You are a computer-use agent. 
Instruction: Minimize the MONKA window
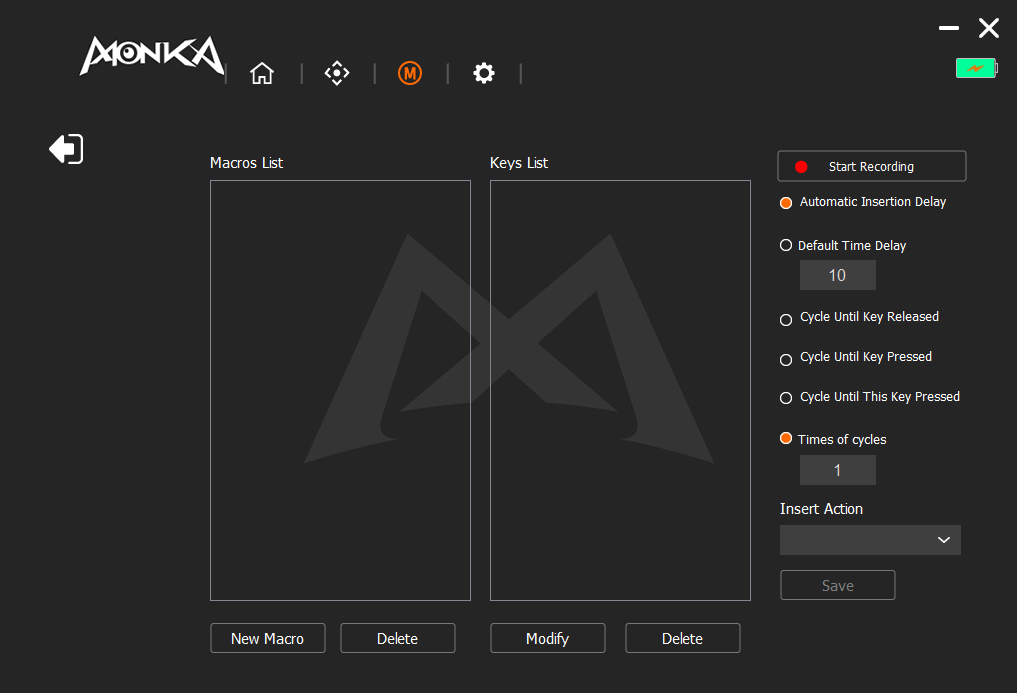[x=948, y=28]
